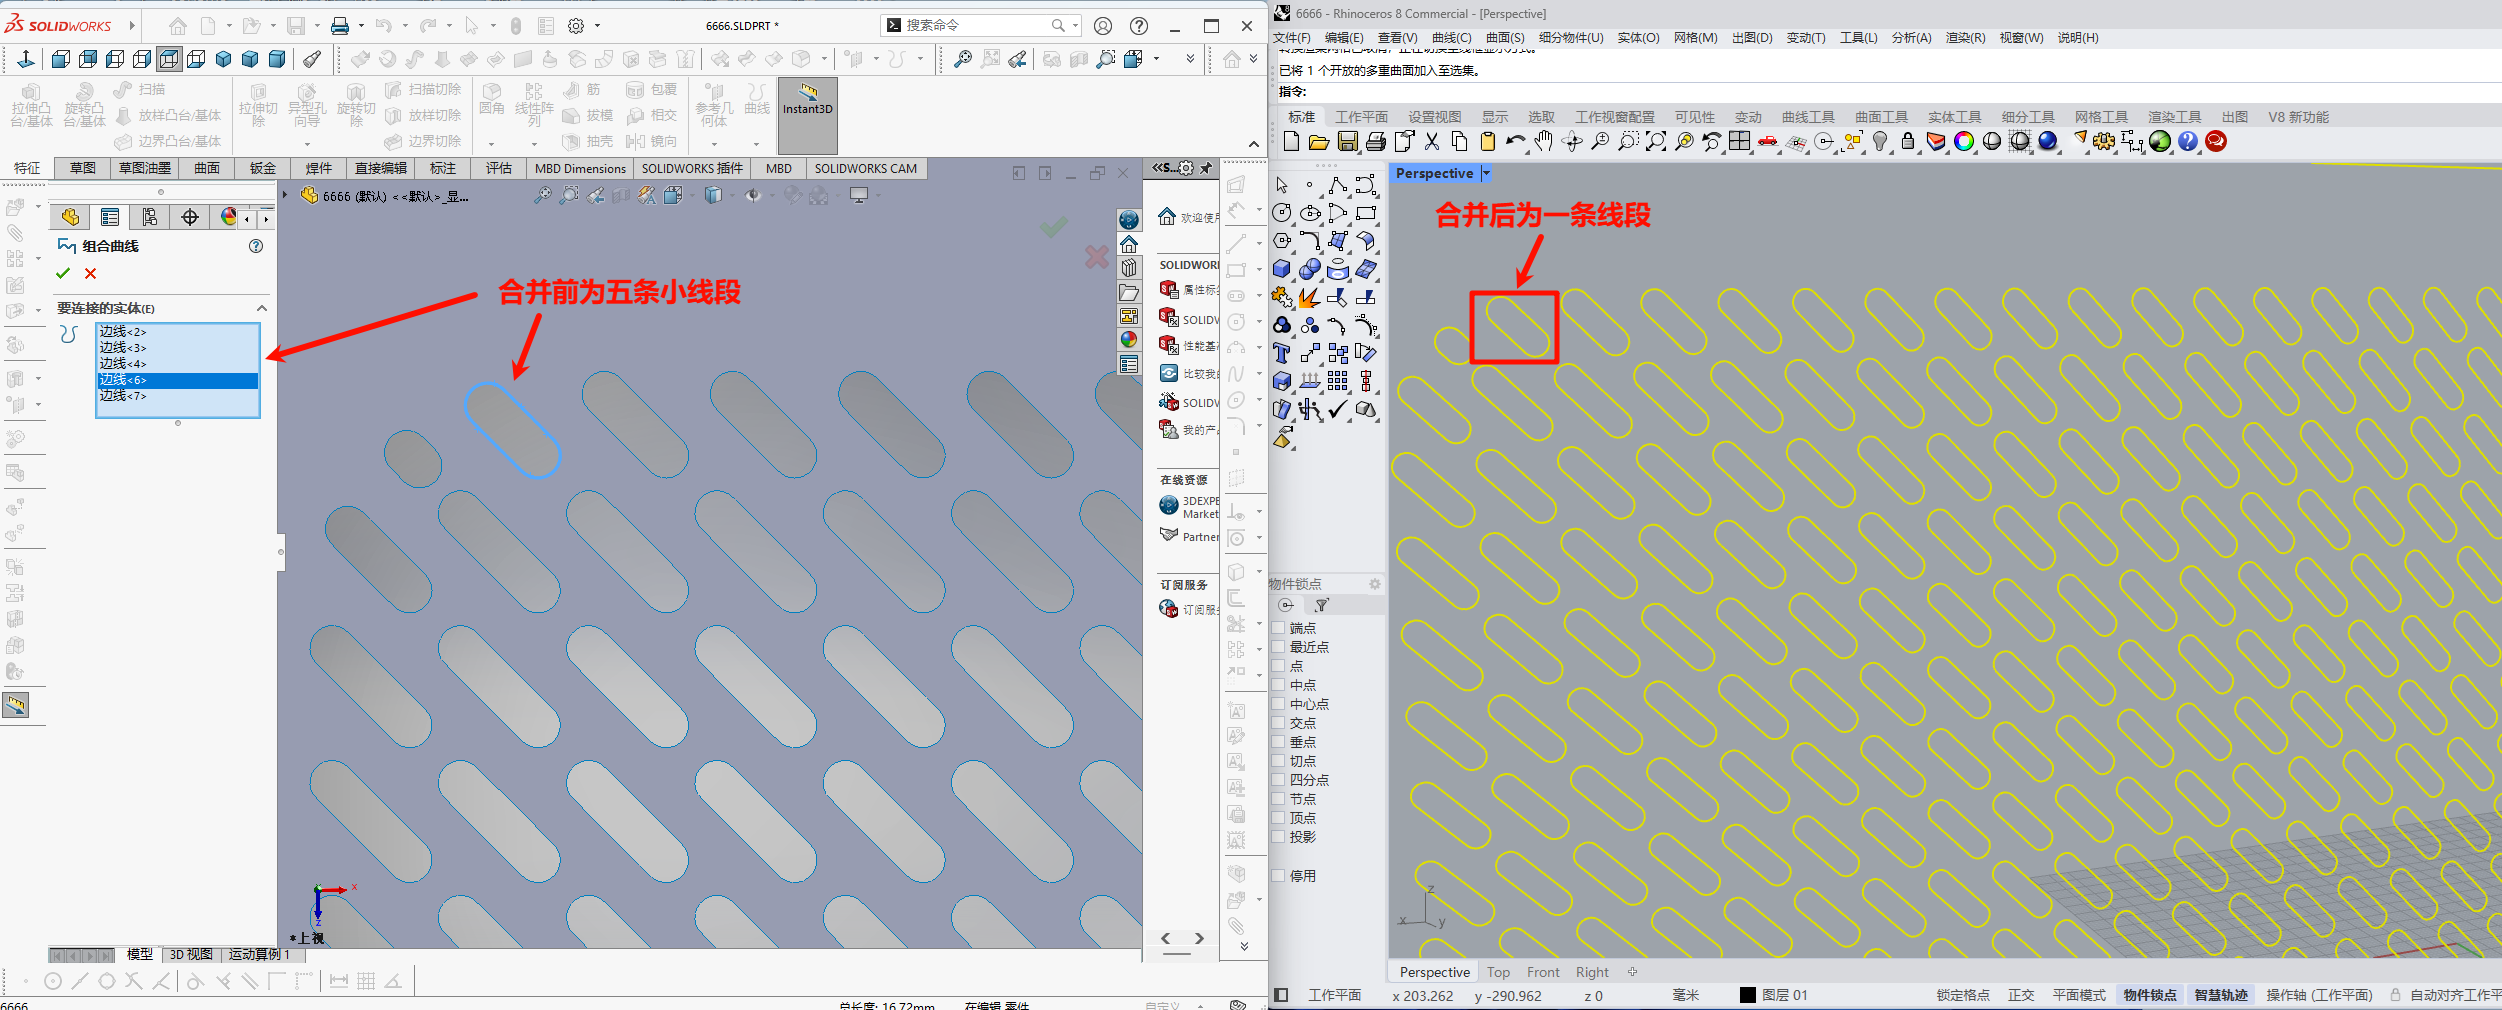The width and height of the screenshot is (2502, 1010).
Task: Click the Rhino Zoom Extents icon
Action: (1656, 142)
